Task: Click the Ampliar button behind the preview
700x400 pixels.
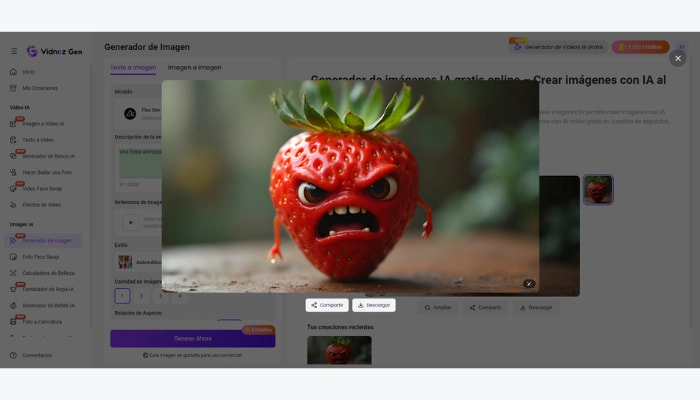Action: (x=438, y=308)
